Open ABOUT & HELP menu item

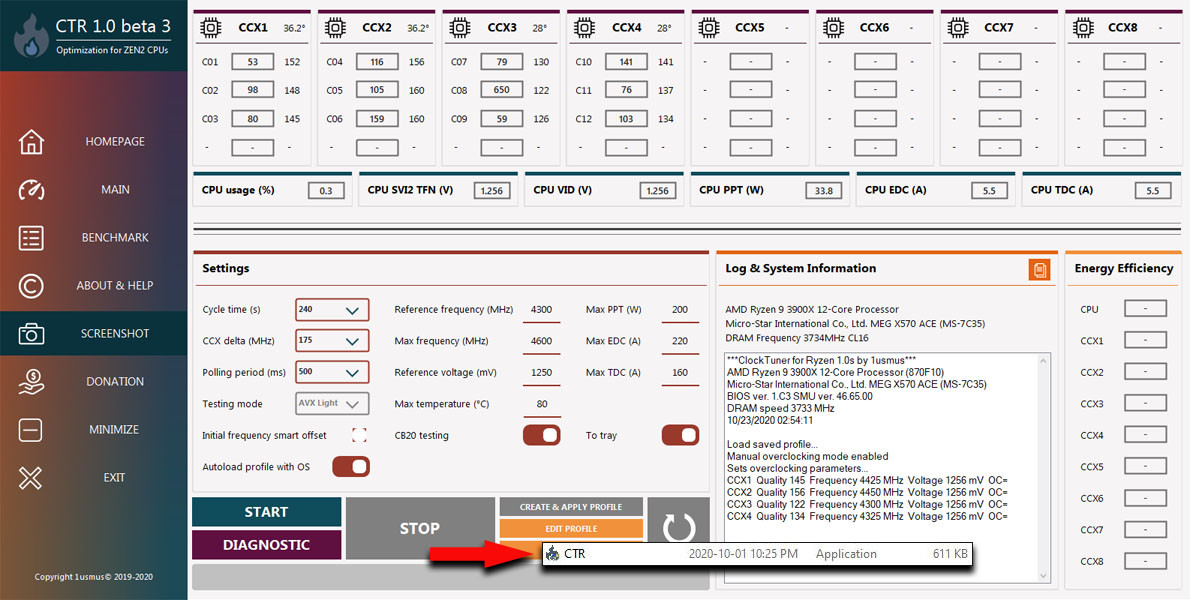pyautogui.click(x=115, y=286)
